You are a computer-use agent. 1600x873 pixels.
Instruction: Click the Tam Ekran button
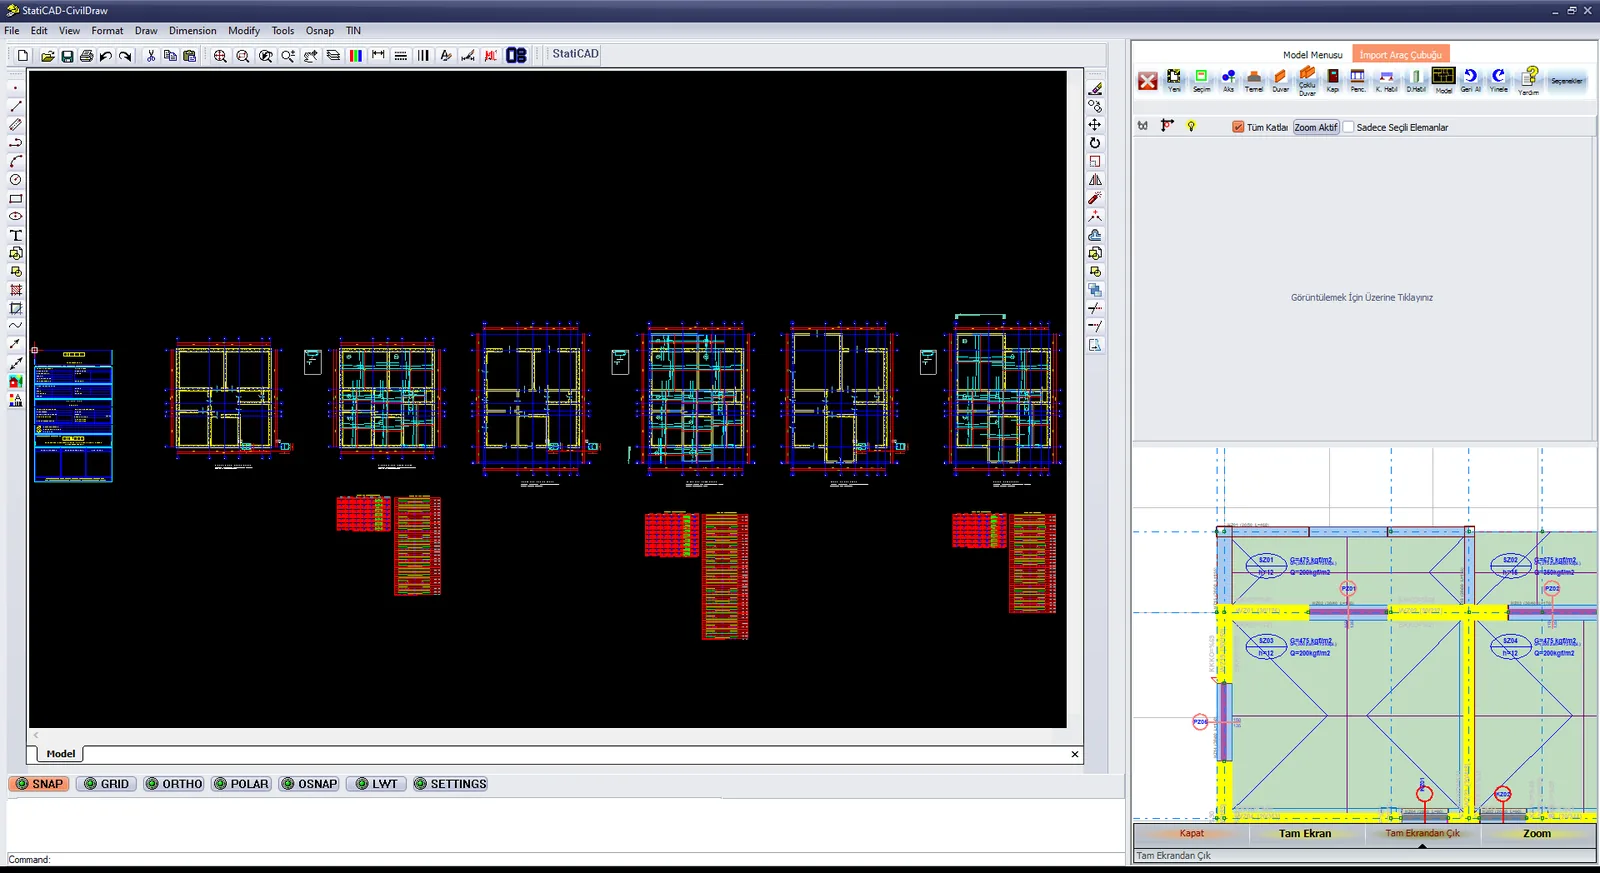pyautogui.click(x=1305, y=833)
